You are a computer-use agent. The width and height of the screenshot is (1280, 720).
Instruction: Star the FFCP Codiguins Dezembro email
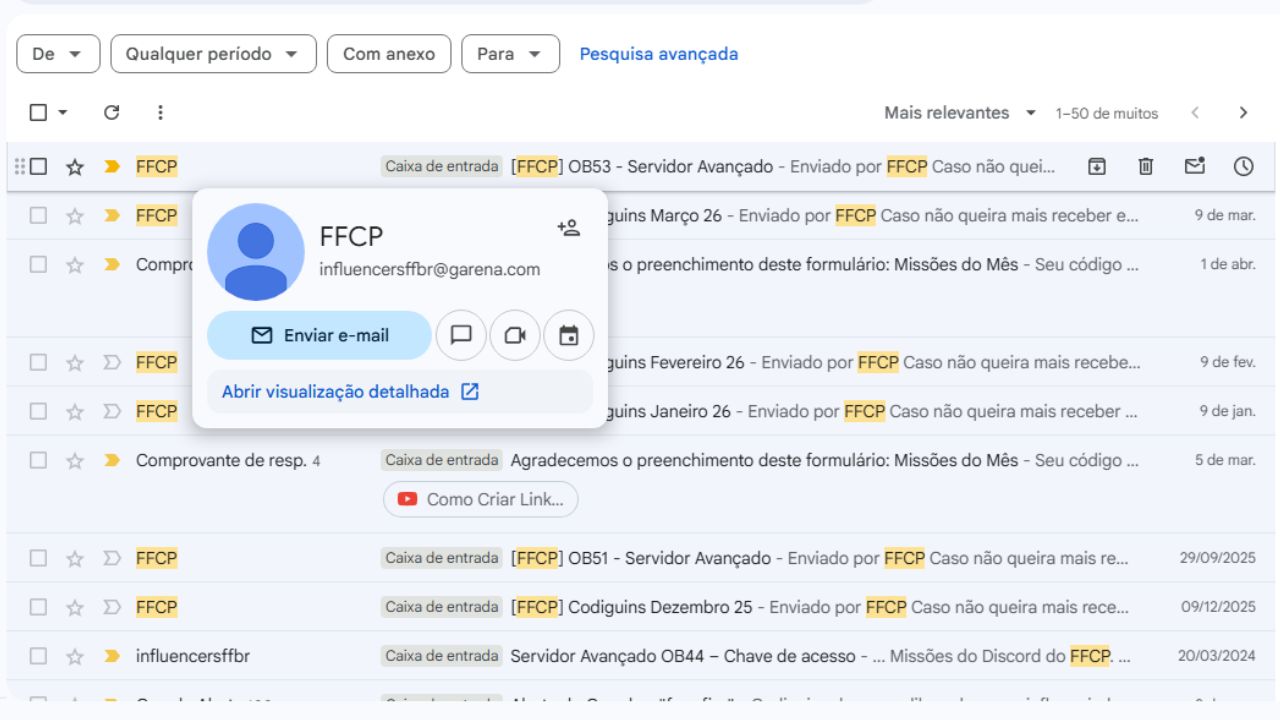point(74,607)
